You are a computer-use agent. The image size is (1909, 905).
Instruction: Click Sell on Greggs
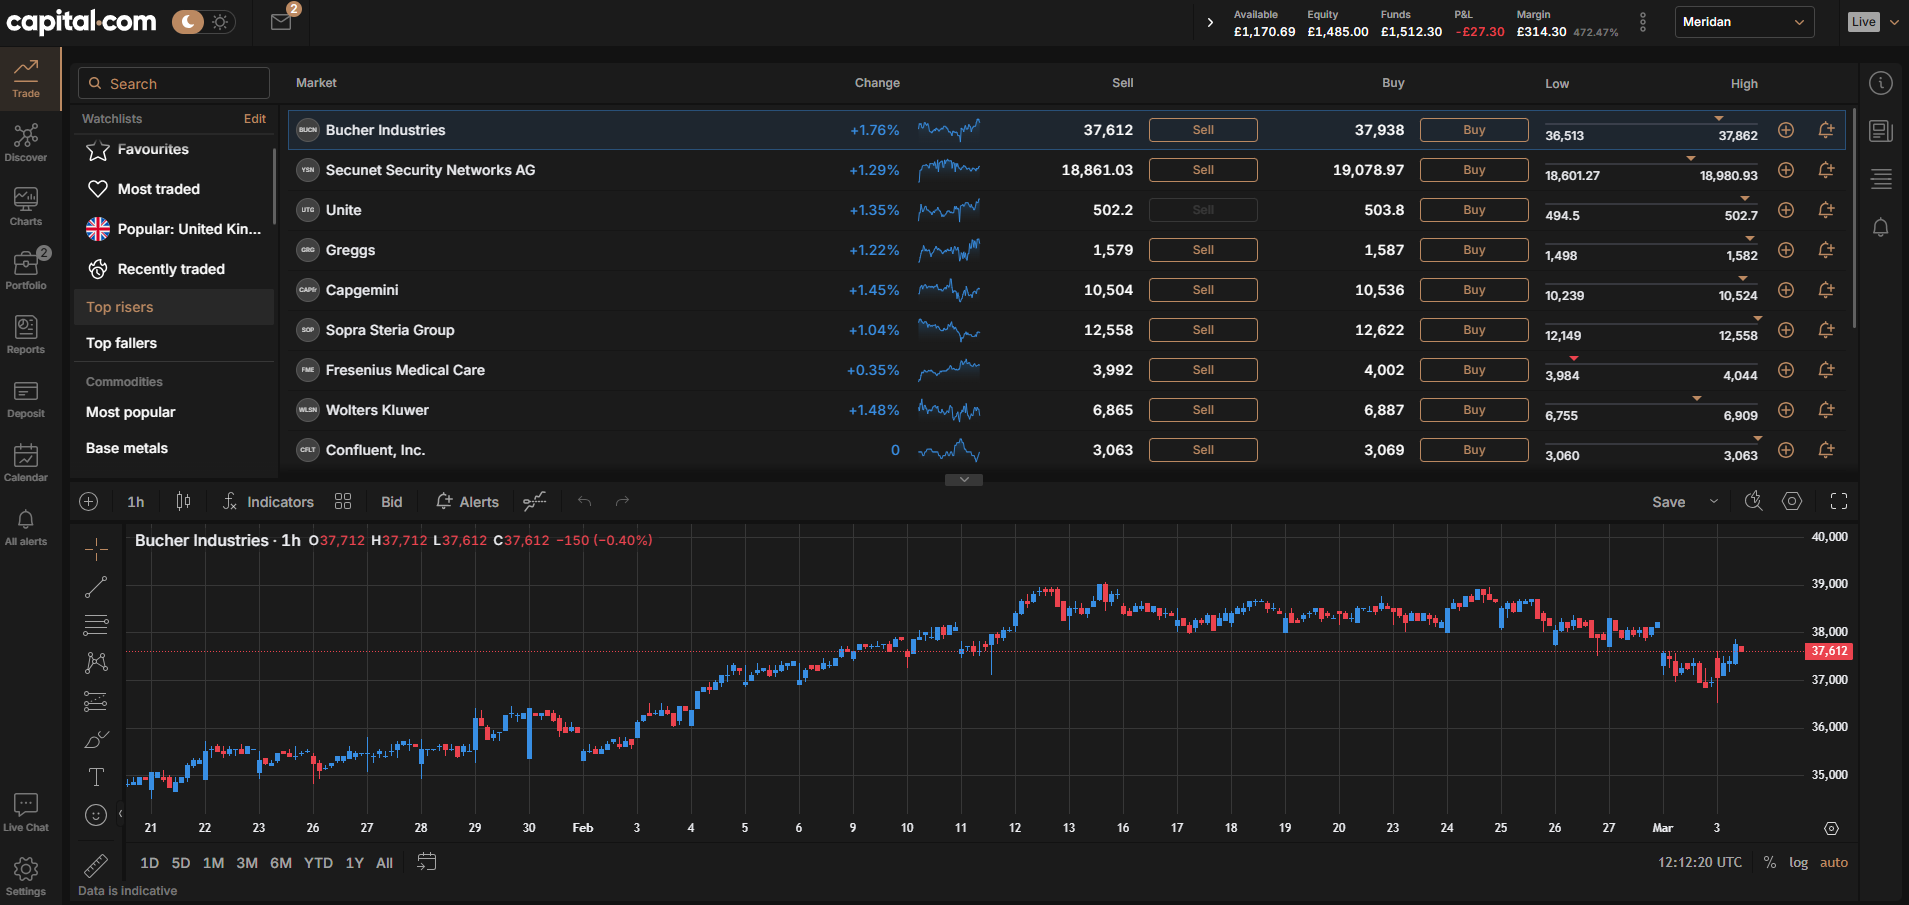tap(1202, 249)
